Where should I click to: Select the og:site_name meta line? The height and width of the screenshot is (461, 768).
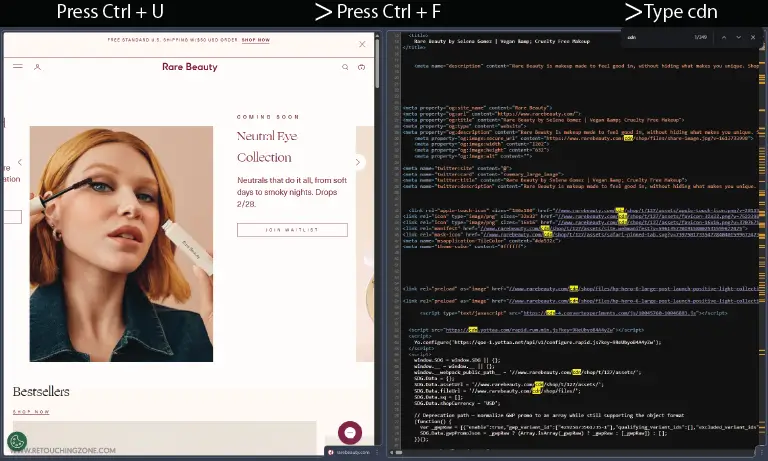point(478,108)
